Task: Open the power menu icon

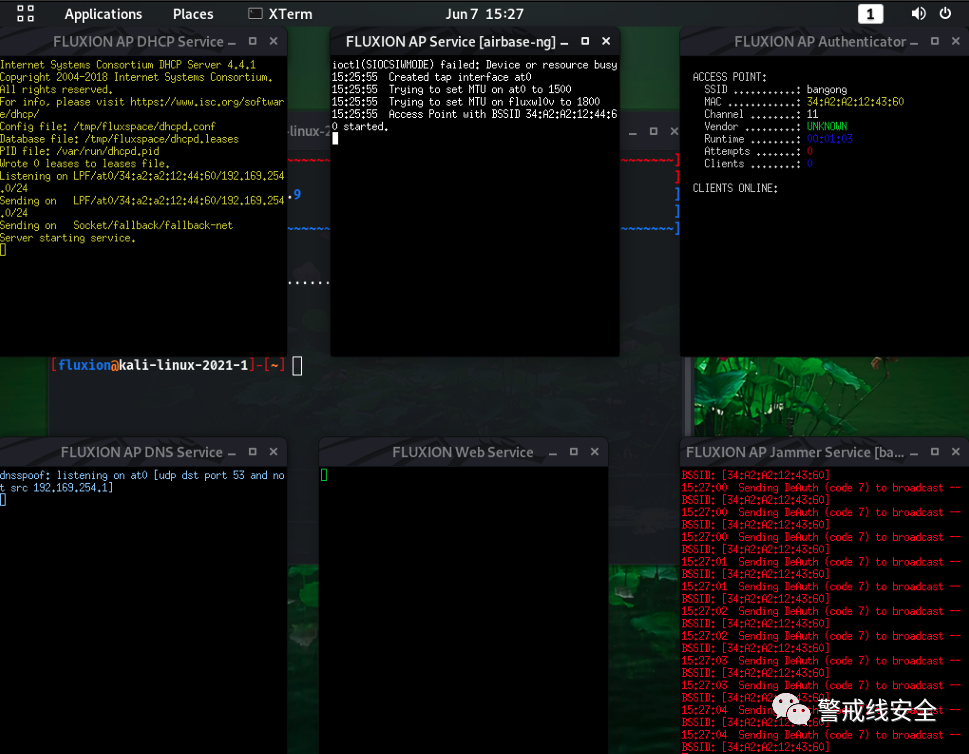Action: tap(946, 14)
